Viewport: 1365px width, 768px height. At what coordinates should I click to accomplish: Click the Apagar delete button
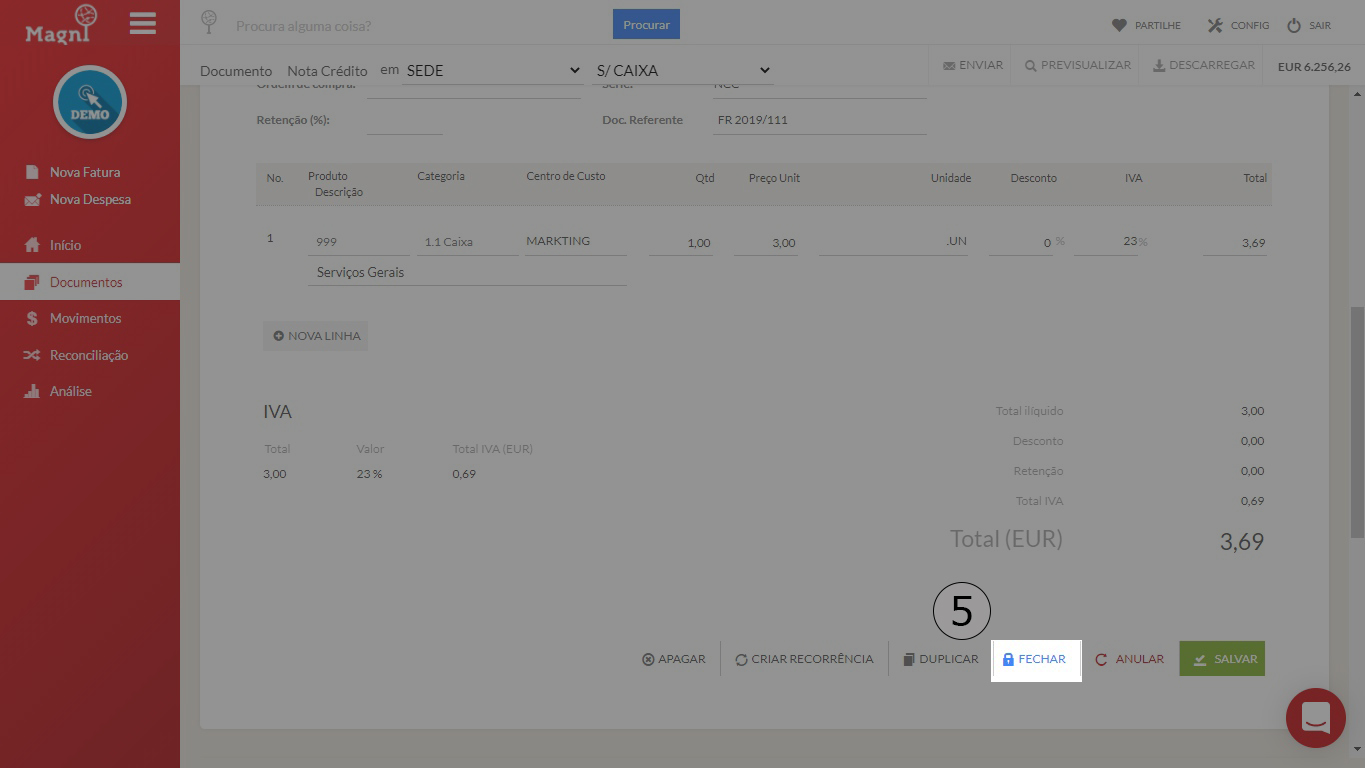click(x=674, y=659)
